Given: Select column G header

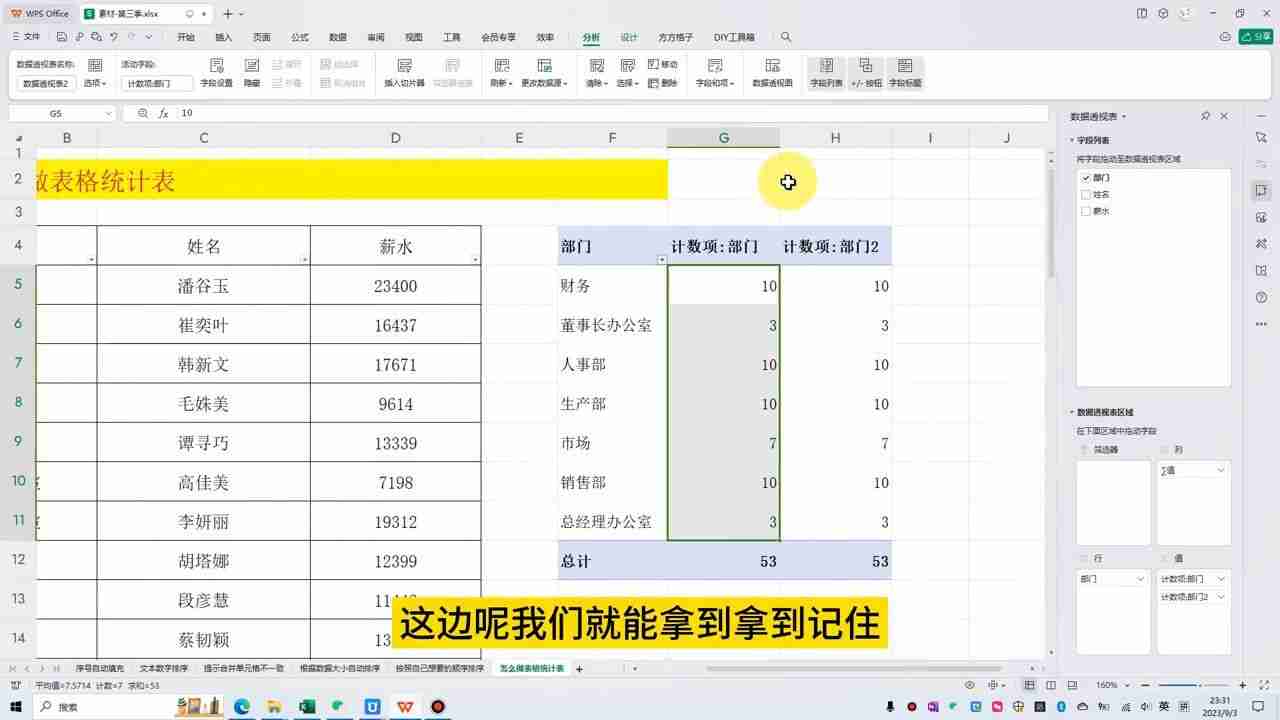Looking at the screenshot, I should pyautogui.click(x=724, y=138).
